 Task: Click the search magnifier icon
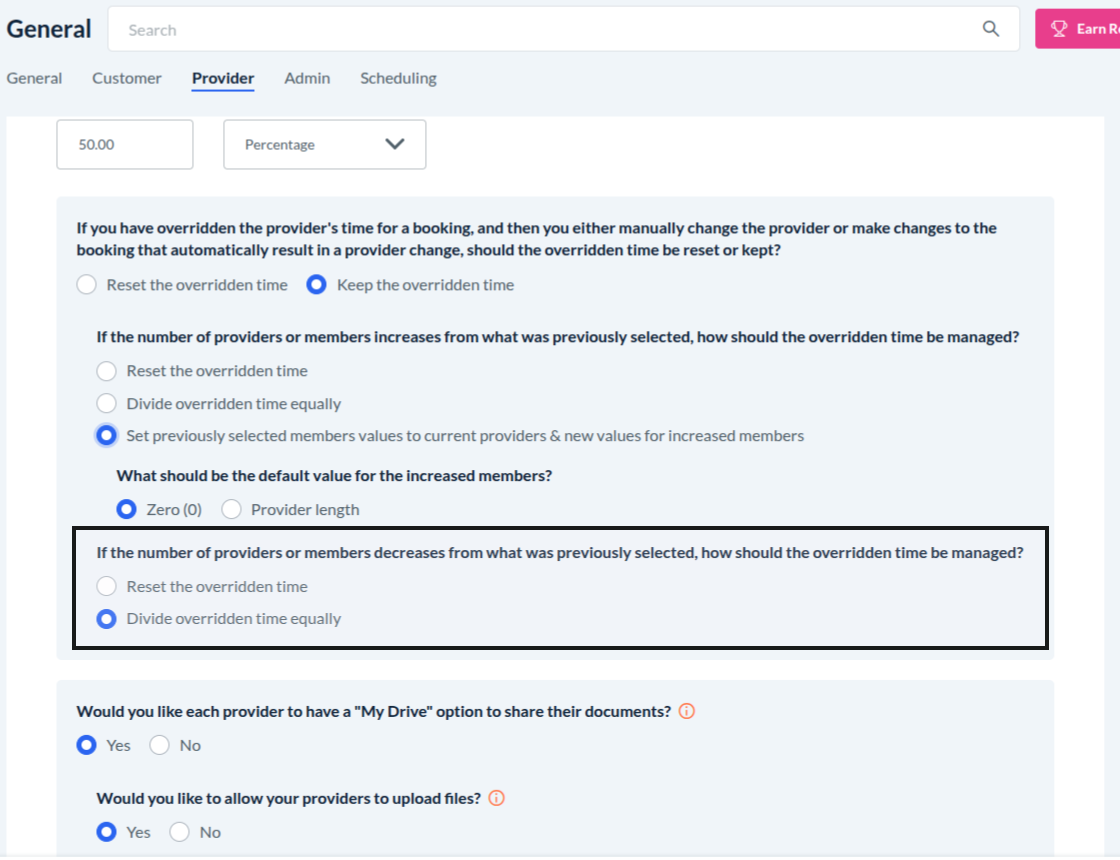point(990,29)
